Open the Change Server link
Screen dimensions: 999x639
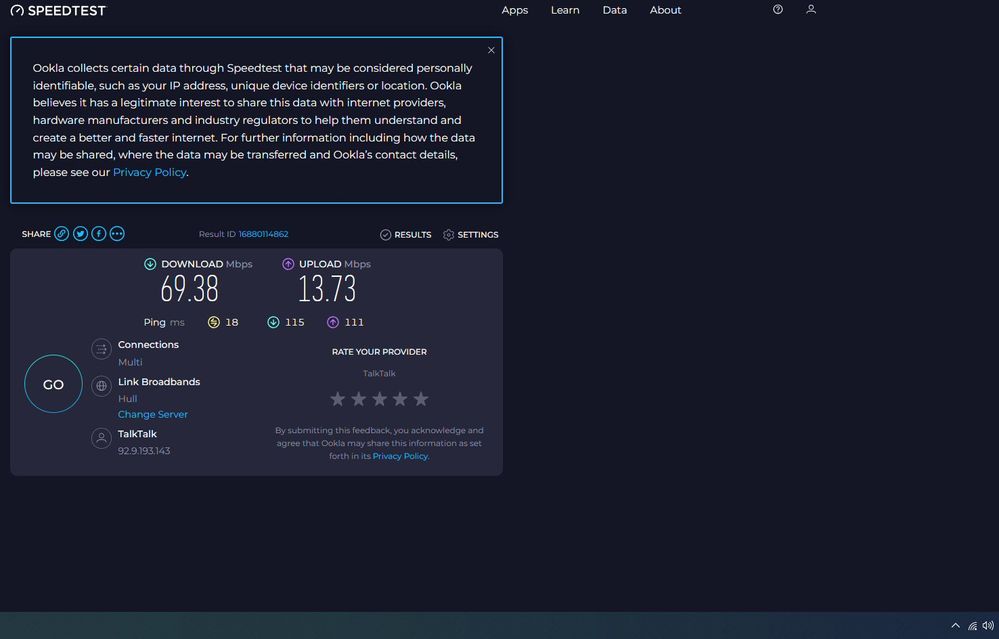(x=152, y=414)
